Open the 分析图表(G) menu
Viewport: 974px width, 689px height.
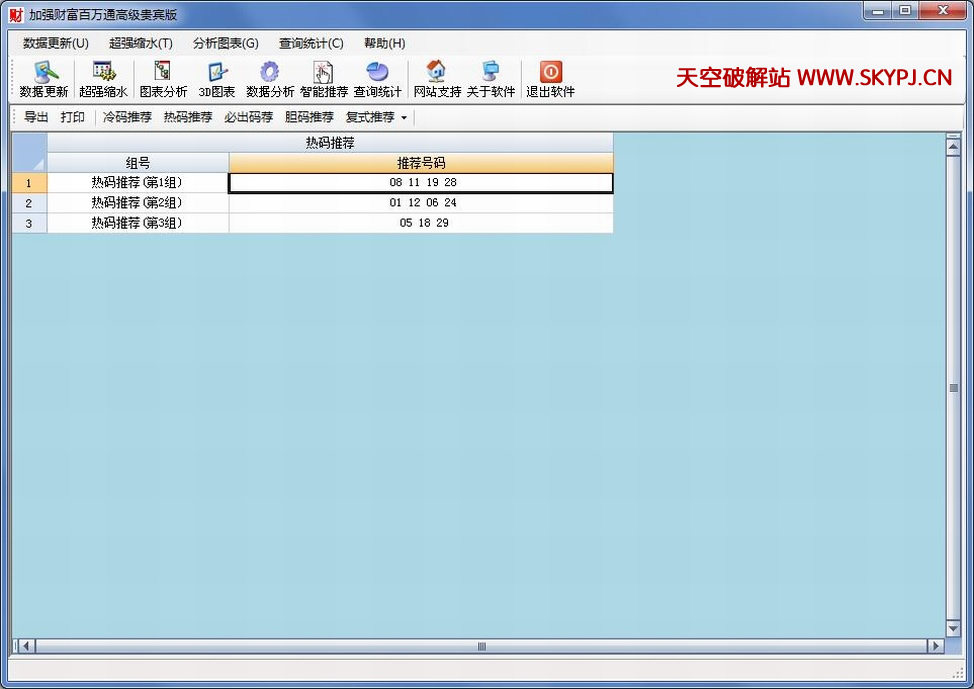[225, 43]
